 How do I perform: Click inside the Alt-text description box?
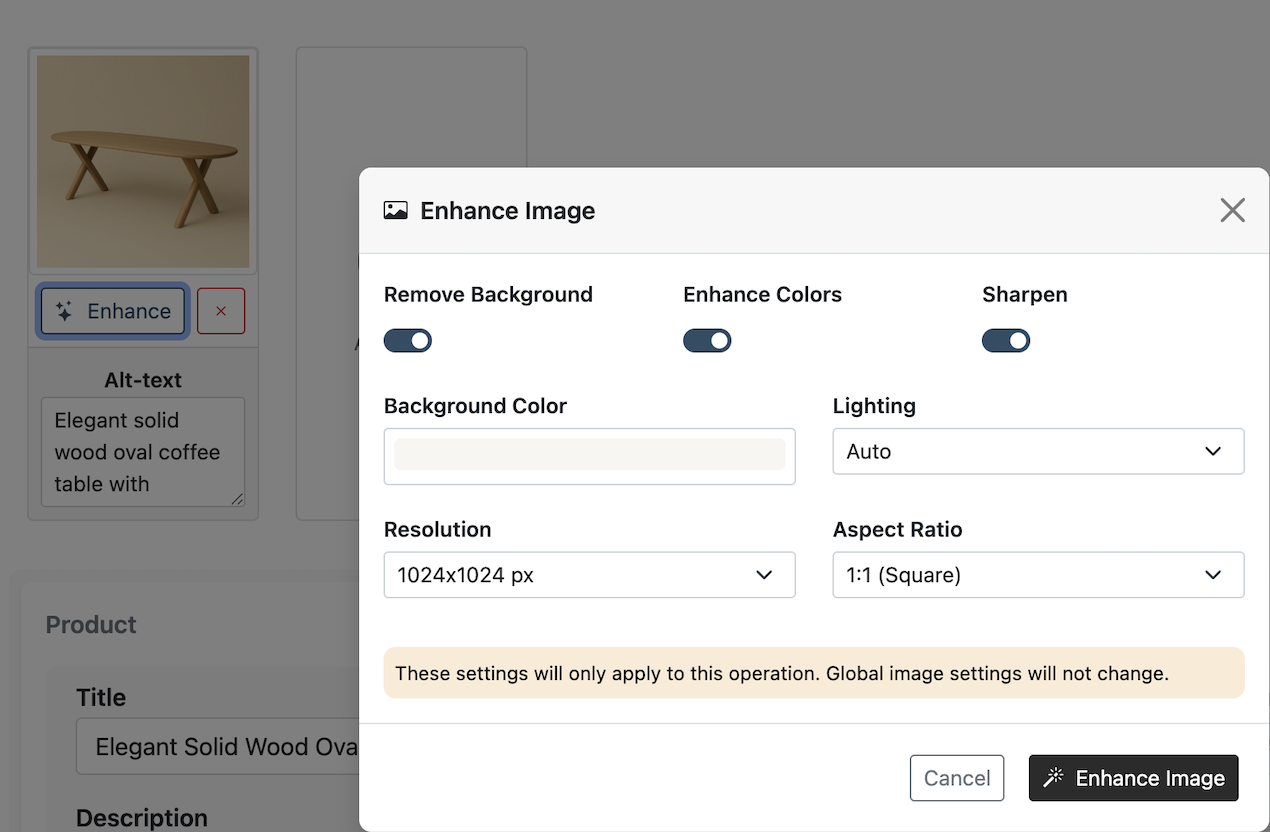click(x=142, y=452)
